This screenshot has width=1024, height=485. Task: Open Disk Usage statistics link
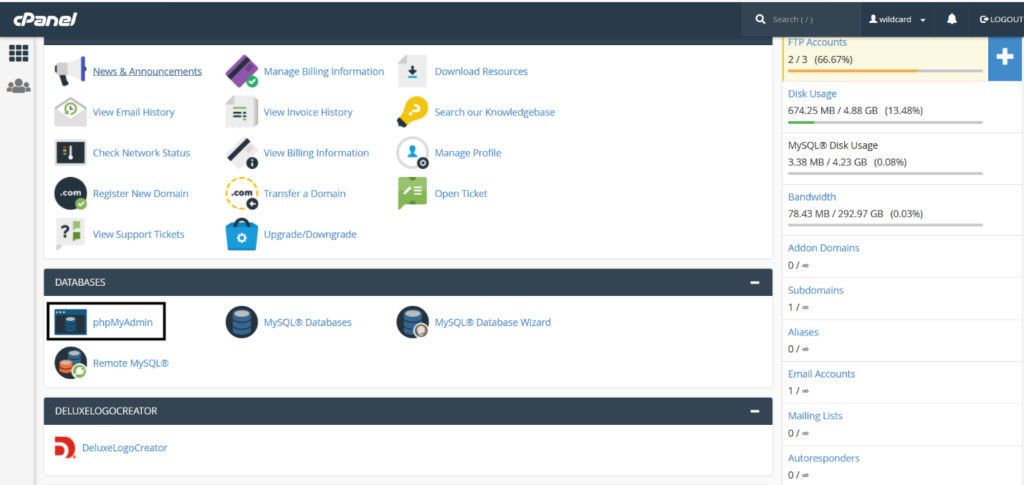812,94
